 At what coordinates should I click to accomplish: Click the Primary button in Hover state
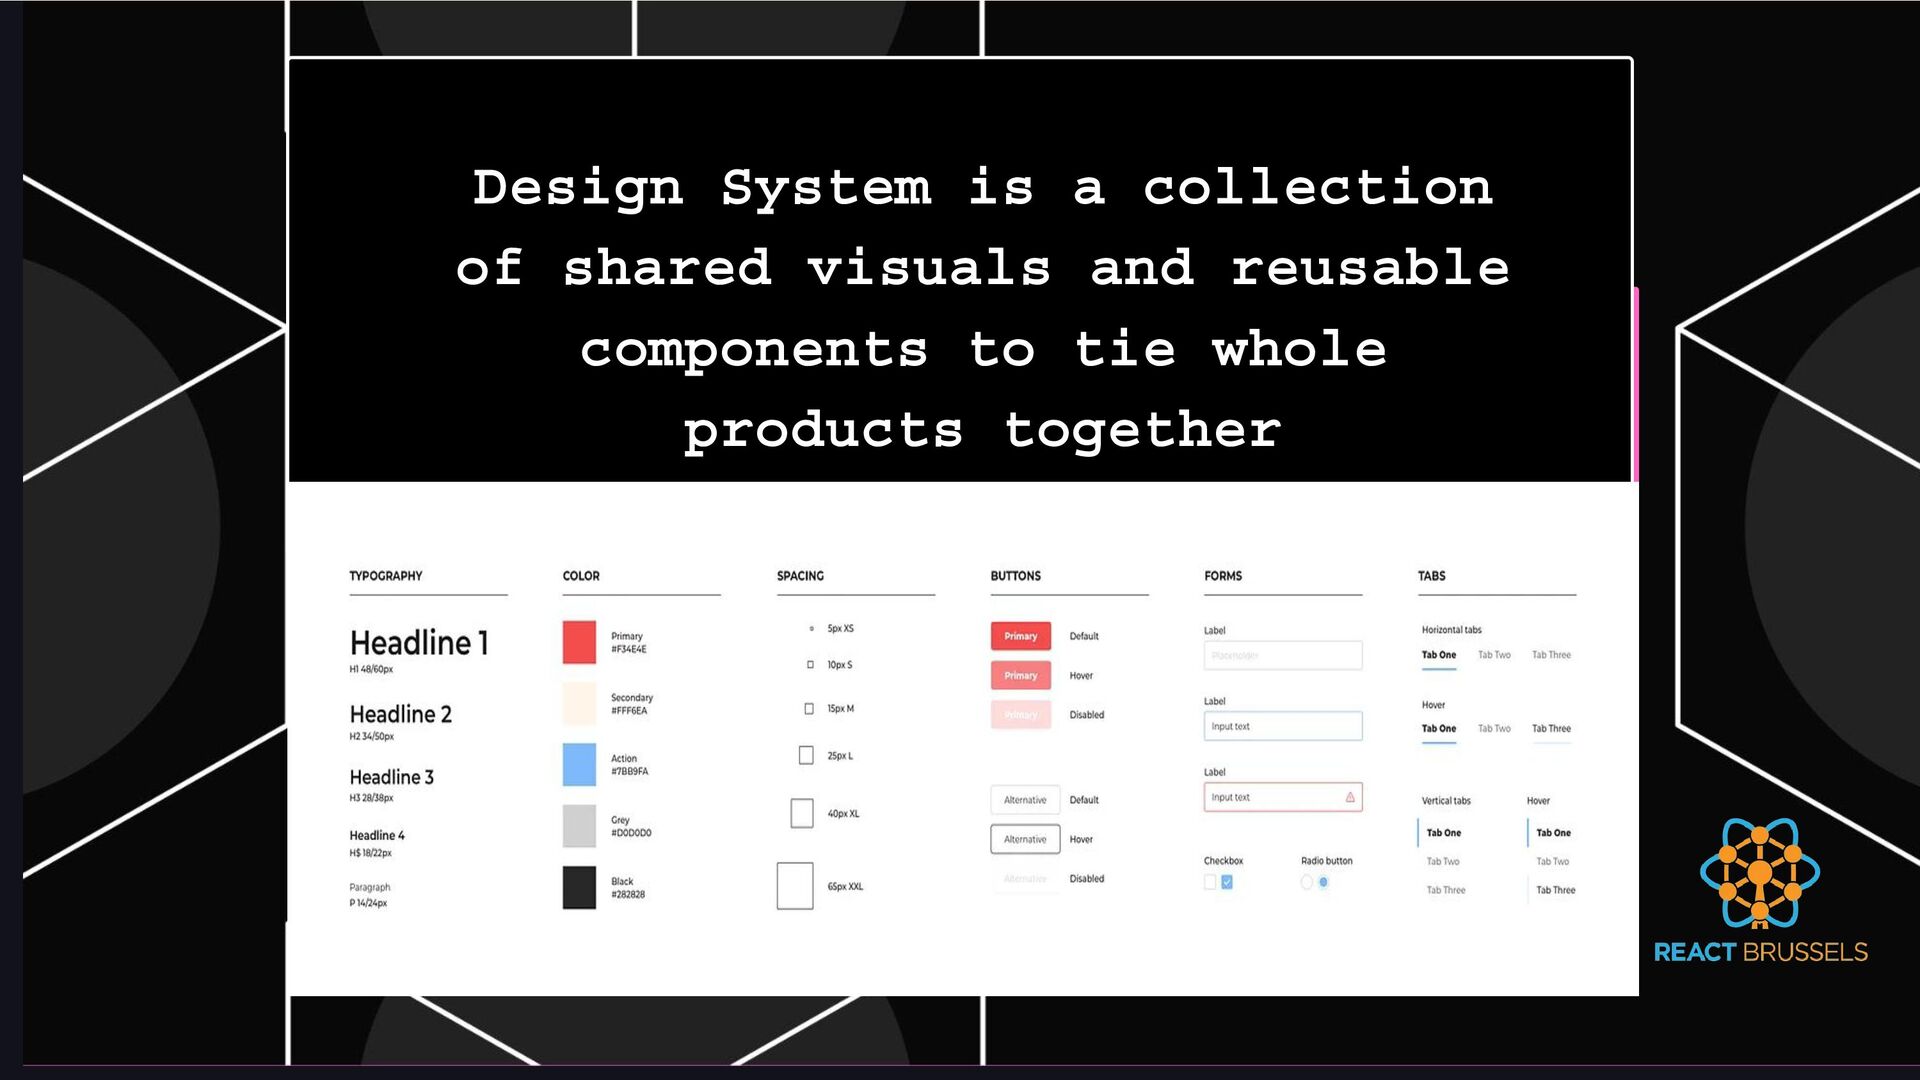pyautogui.click(x=1021, y=676)
